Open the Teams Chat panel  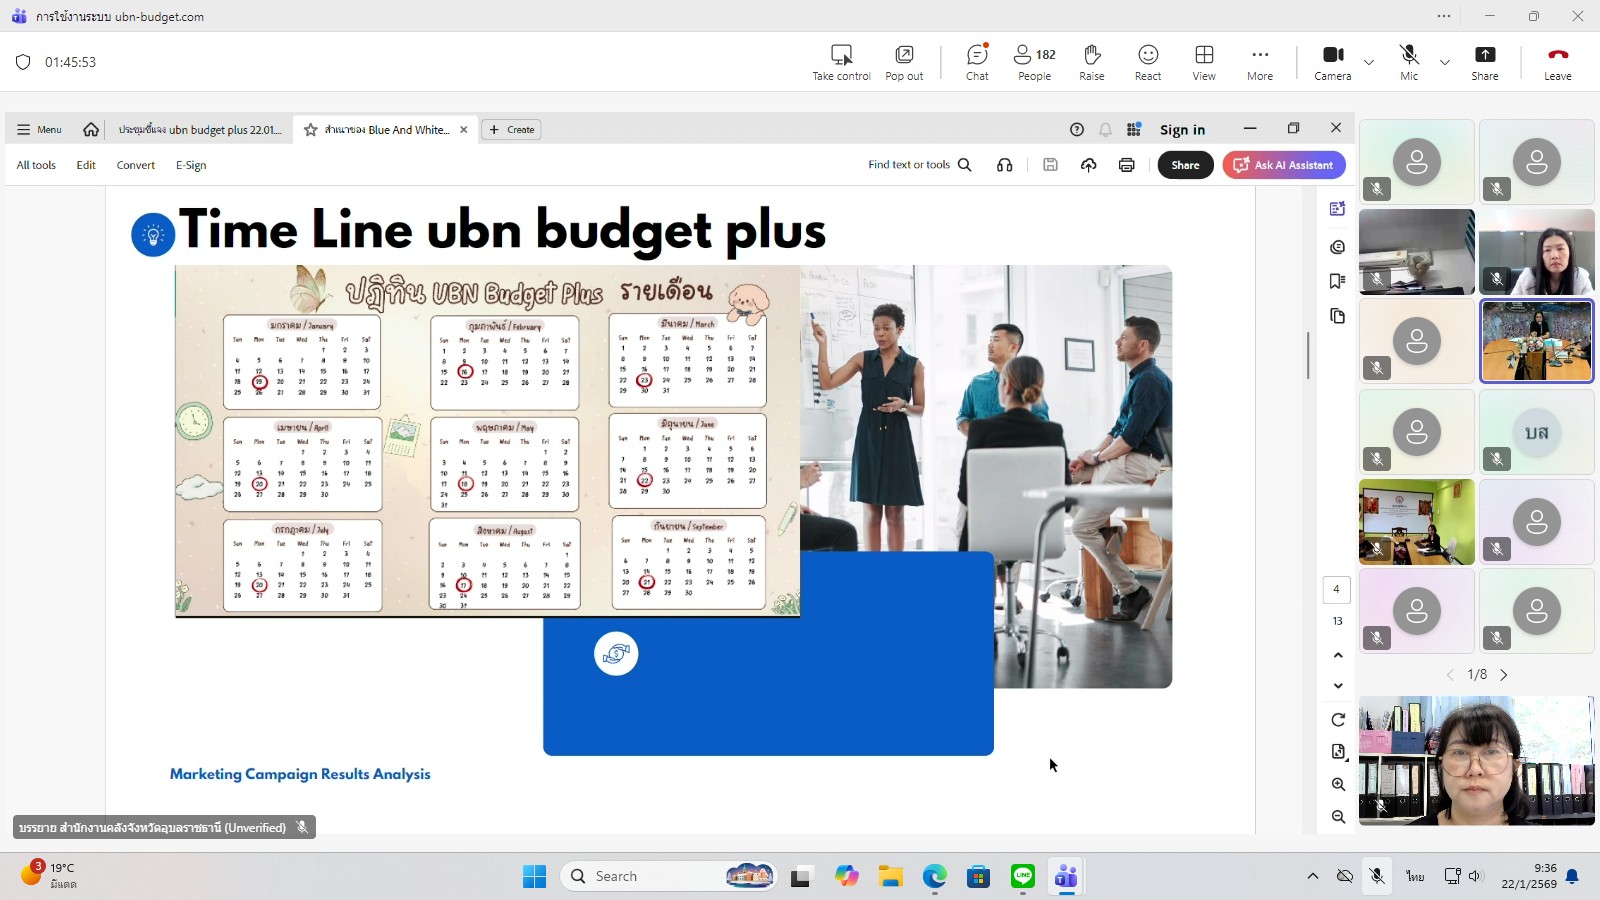point(977,62)
